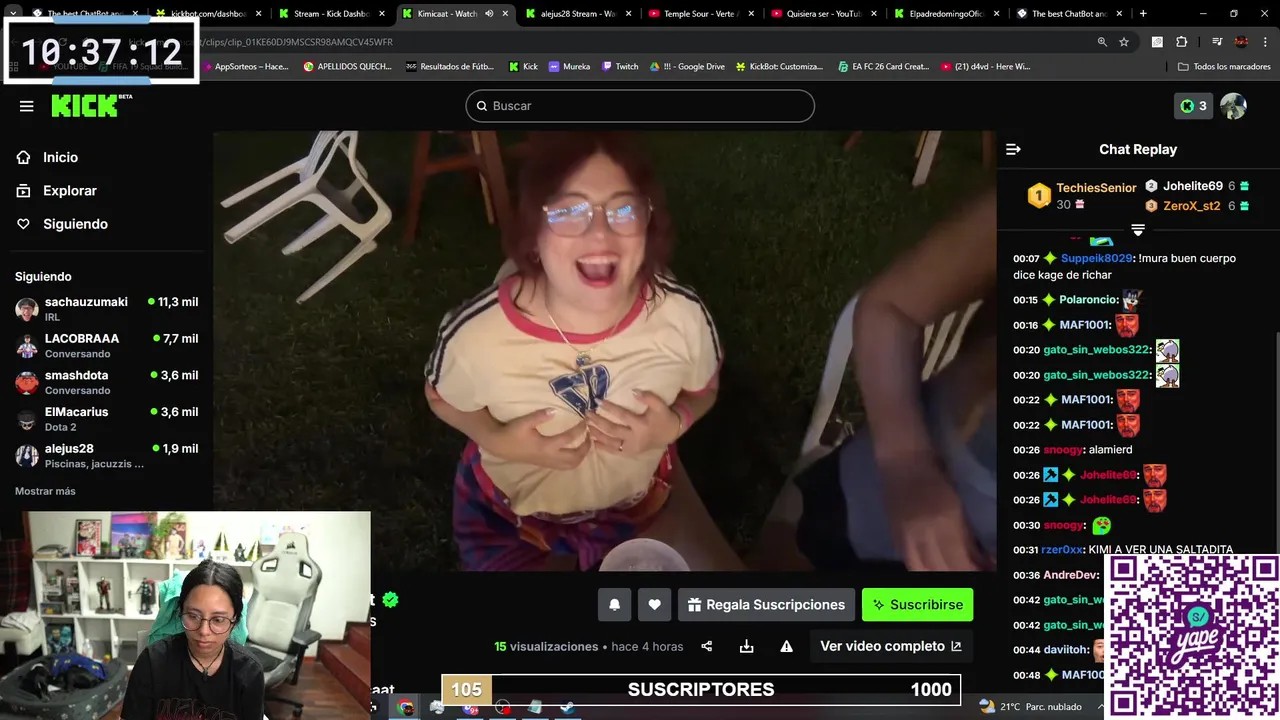
Task: Toggle the notification bell for the channel
Action: 614,604
